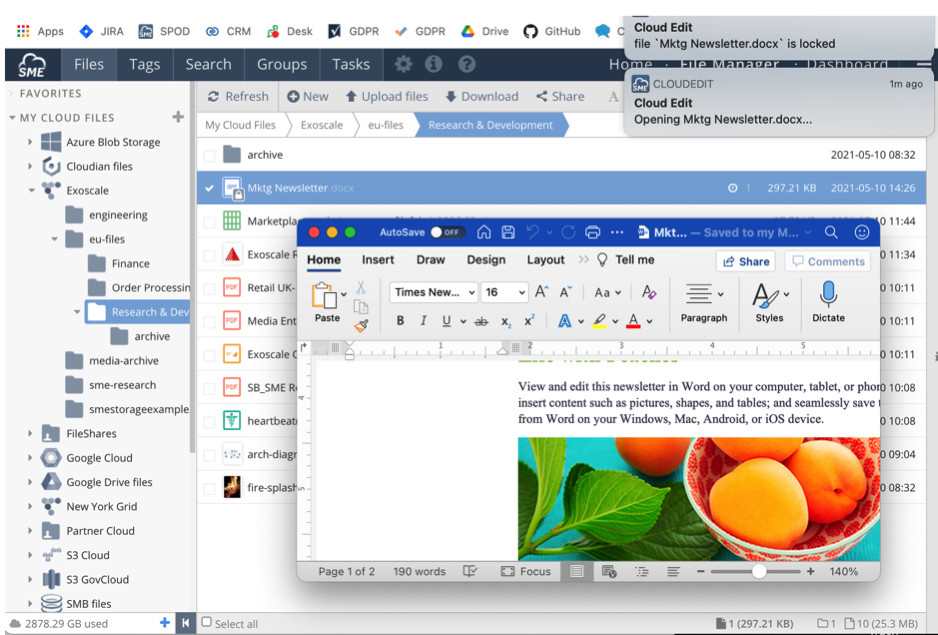Open the Tasks tab in the SME navbar

[350, 64]
